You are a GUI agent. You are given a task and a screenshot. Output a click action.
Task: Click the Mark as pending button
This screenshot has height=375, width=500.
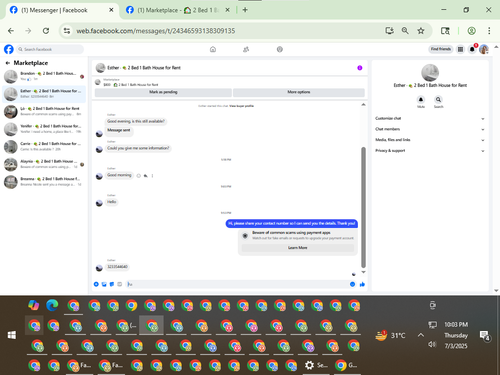click(x=163, y=92)
